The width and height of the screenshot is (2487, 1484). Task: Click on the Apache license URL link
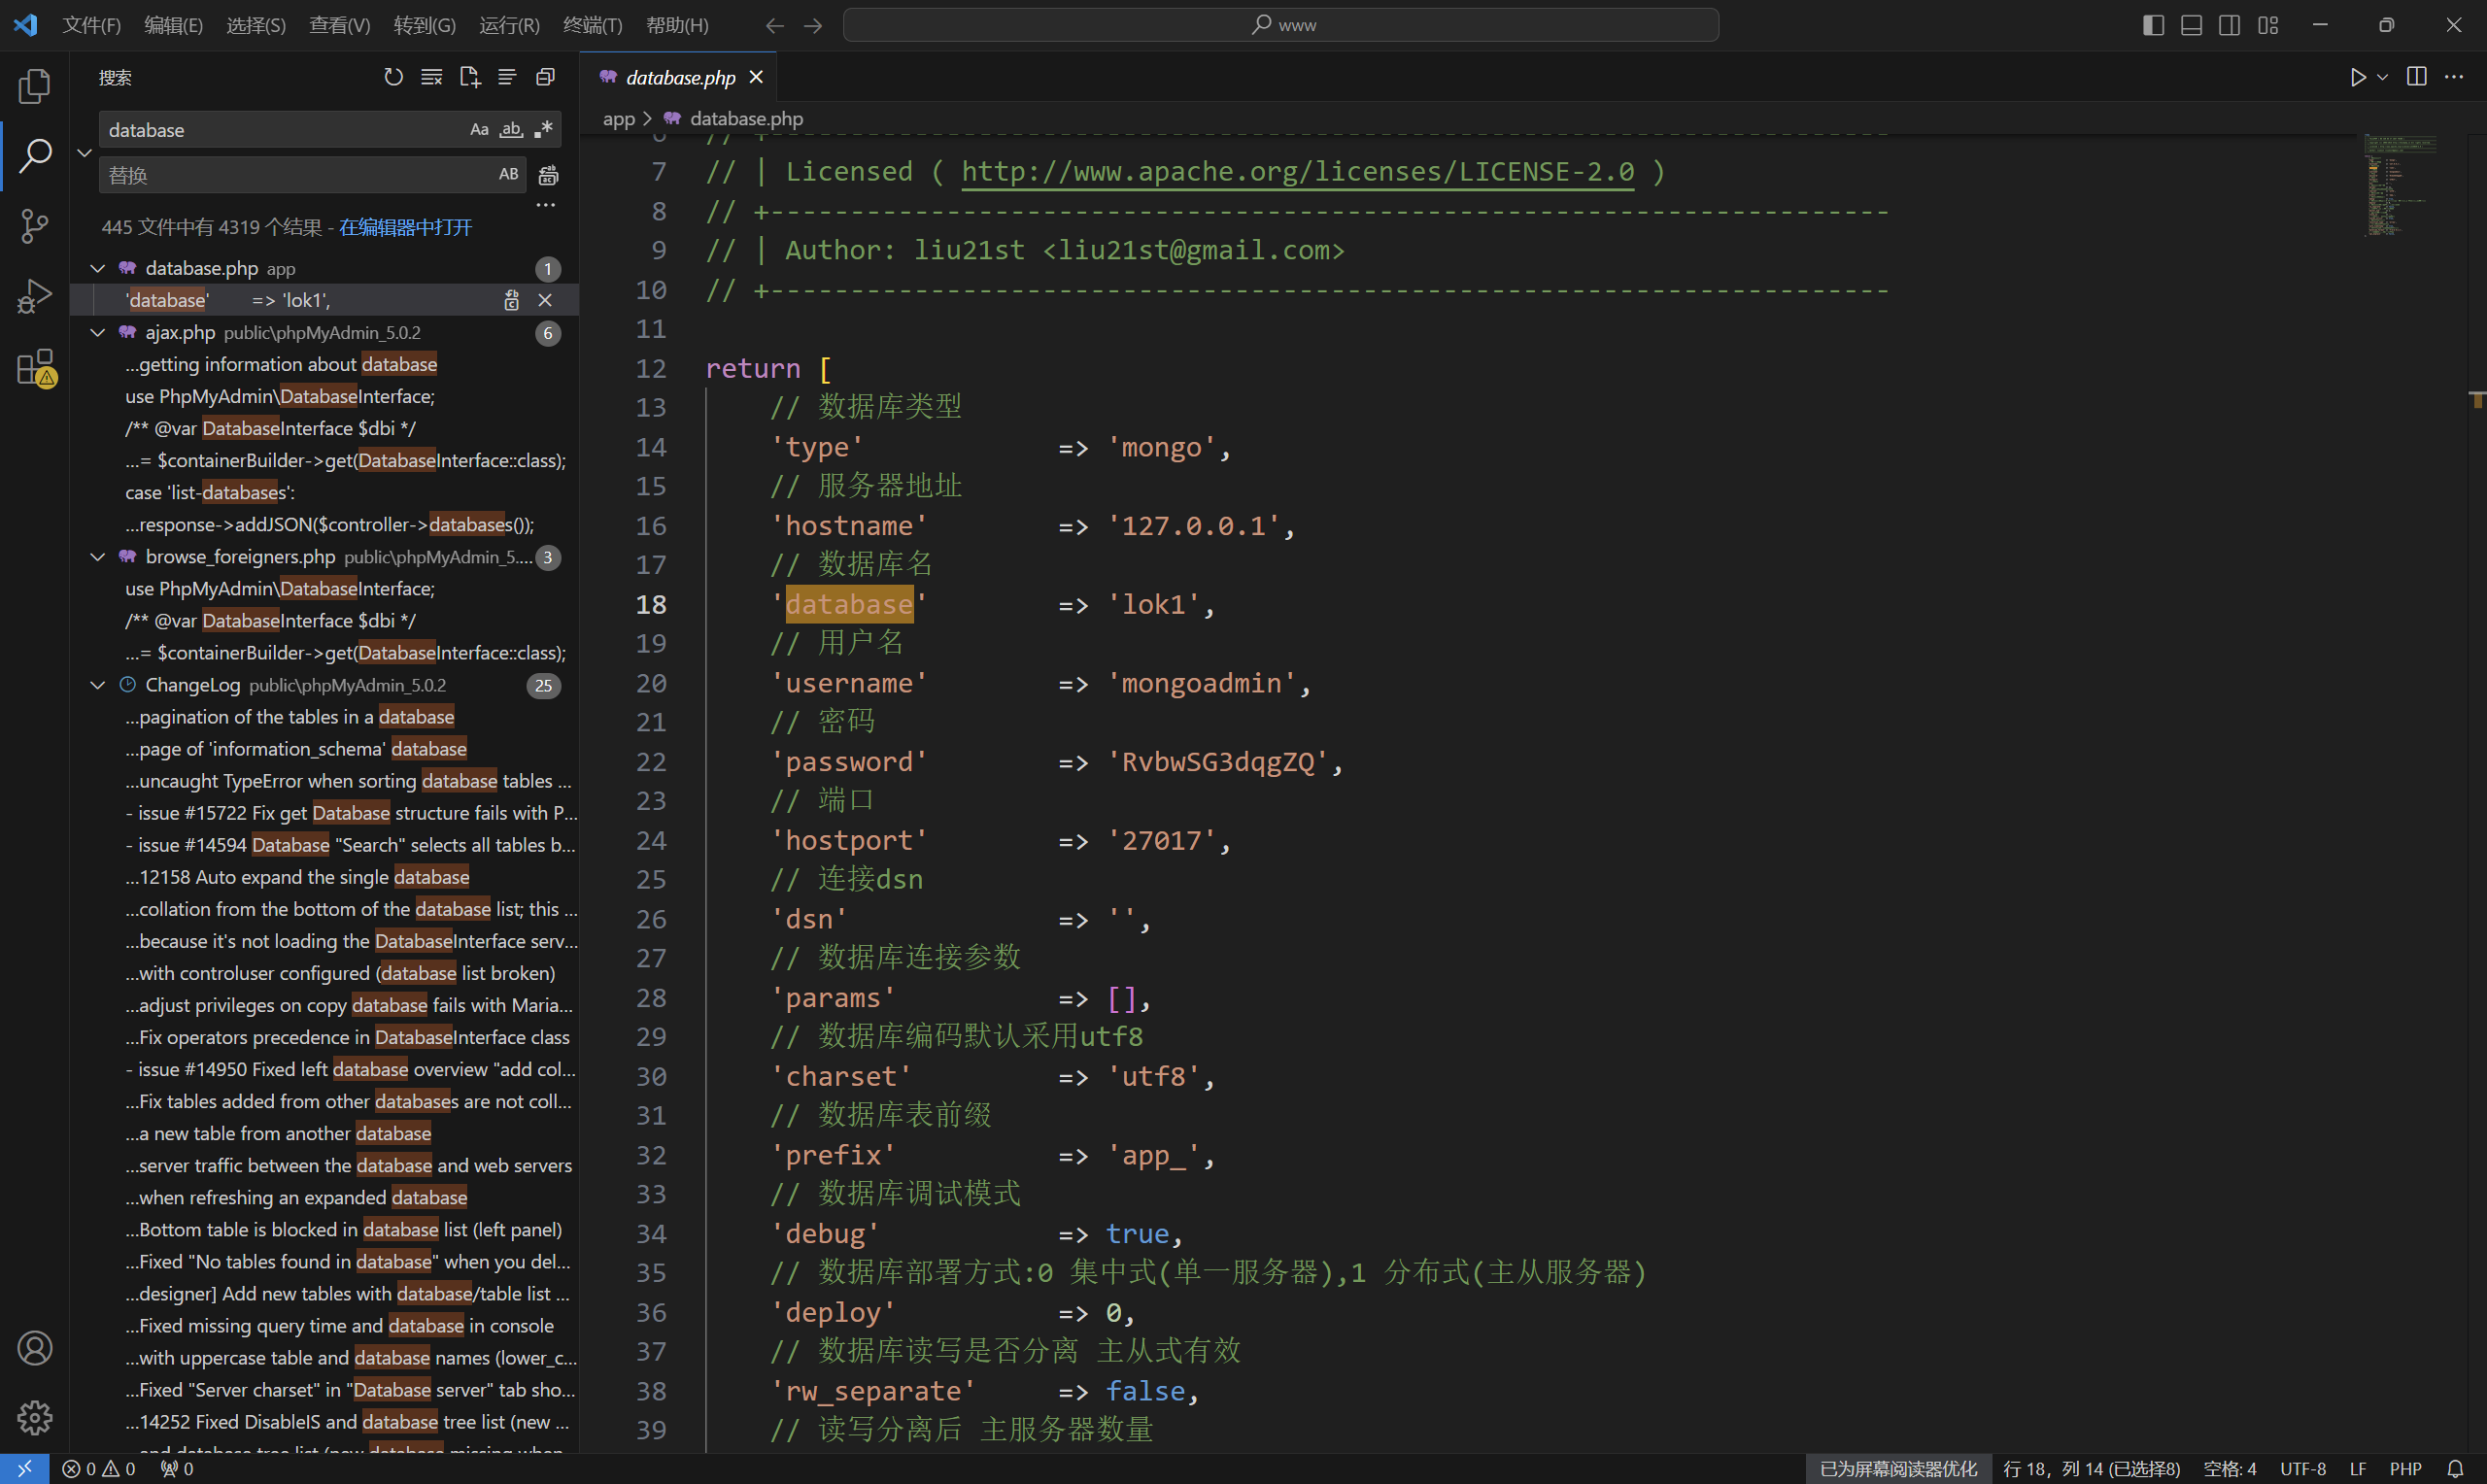point(1298,171)
